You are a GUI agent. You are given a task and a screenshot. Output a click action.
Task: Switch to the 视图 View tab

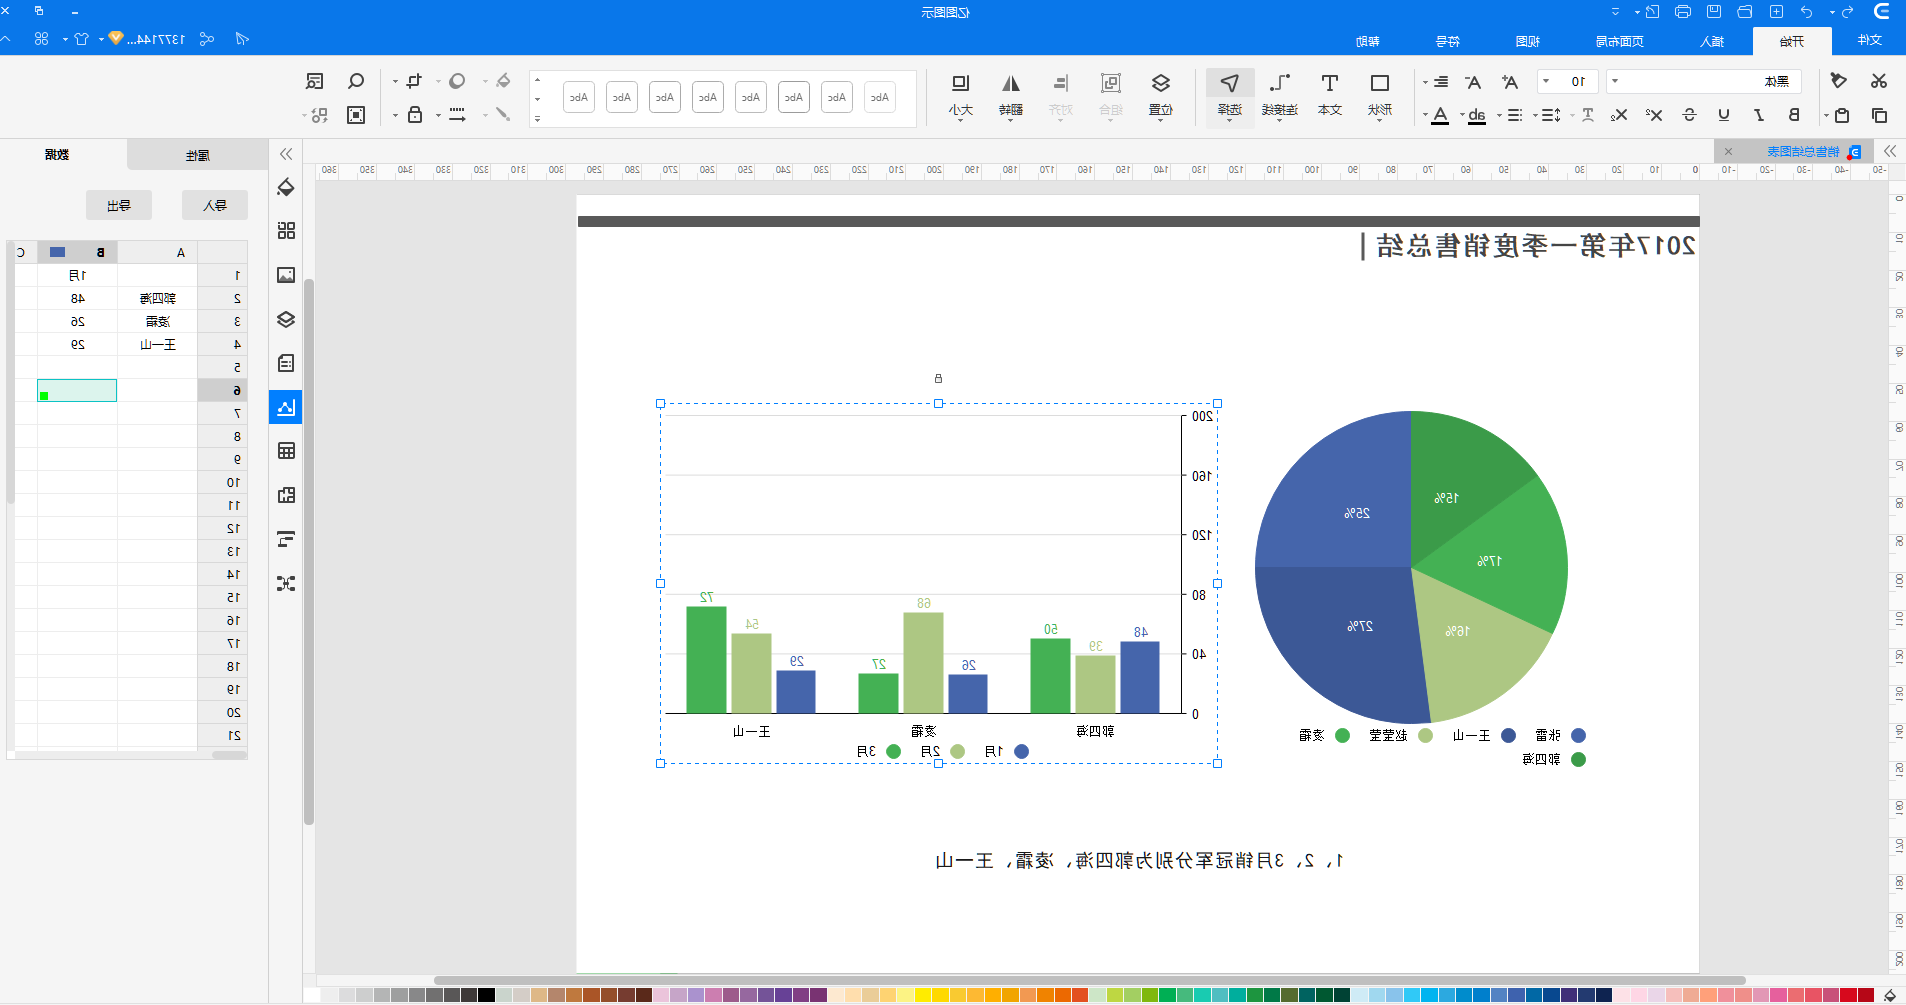(1528, 41)
